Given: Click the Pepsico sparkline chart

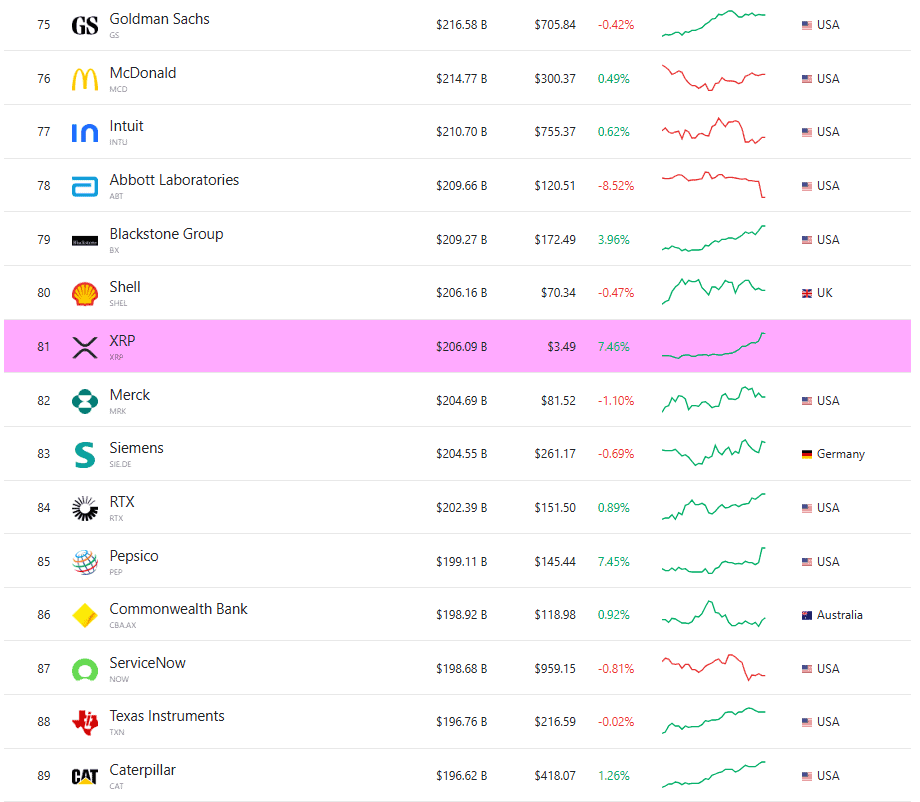Looking at the screenshot, I should (713, 561).
